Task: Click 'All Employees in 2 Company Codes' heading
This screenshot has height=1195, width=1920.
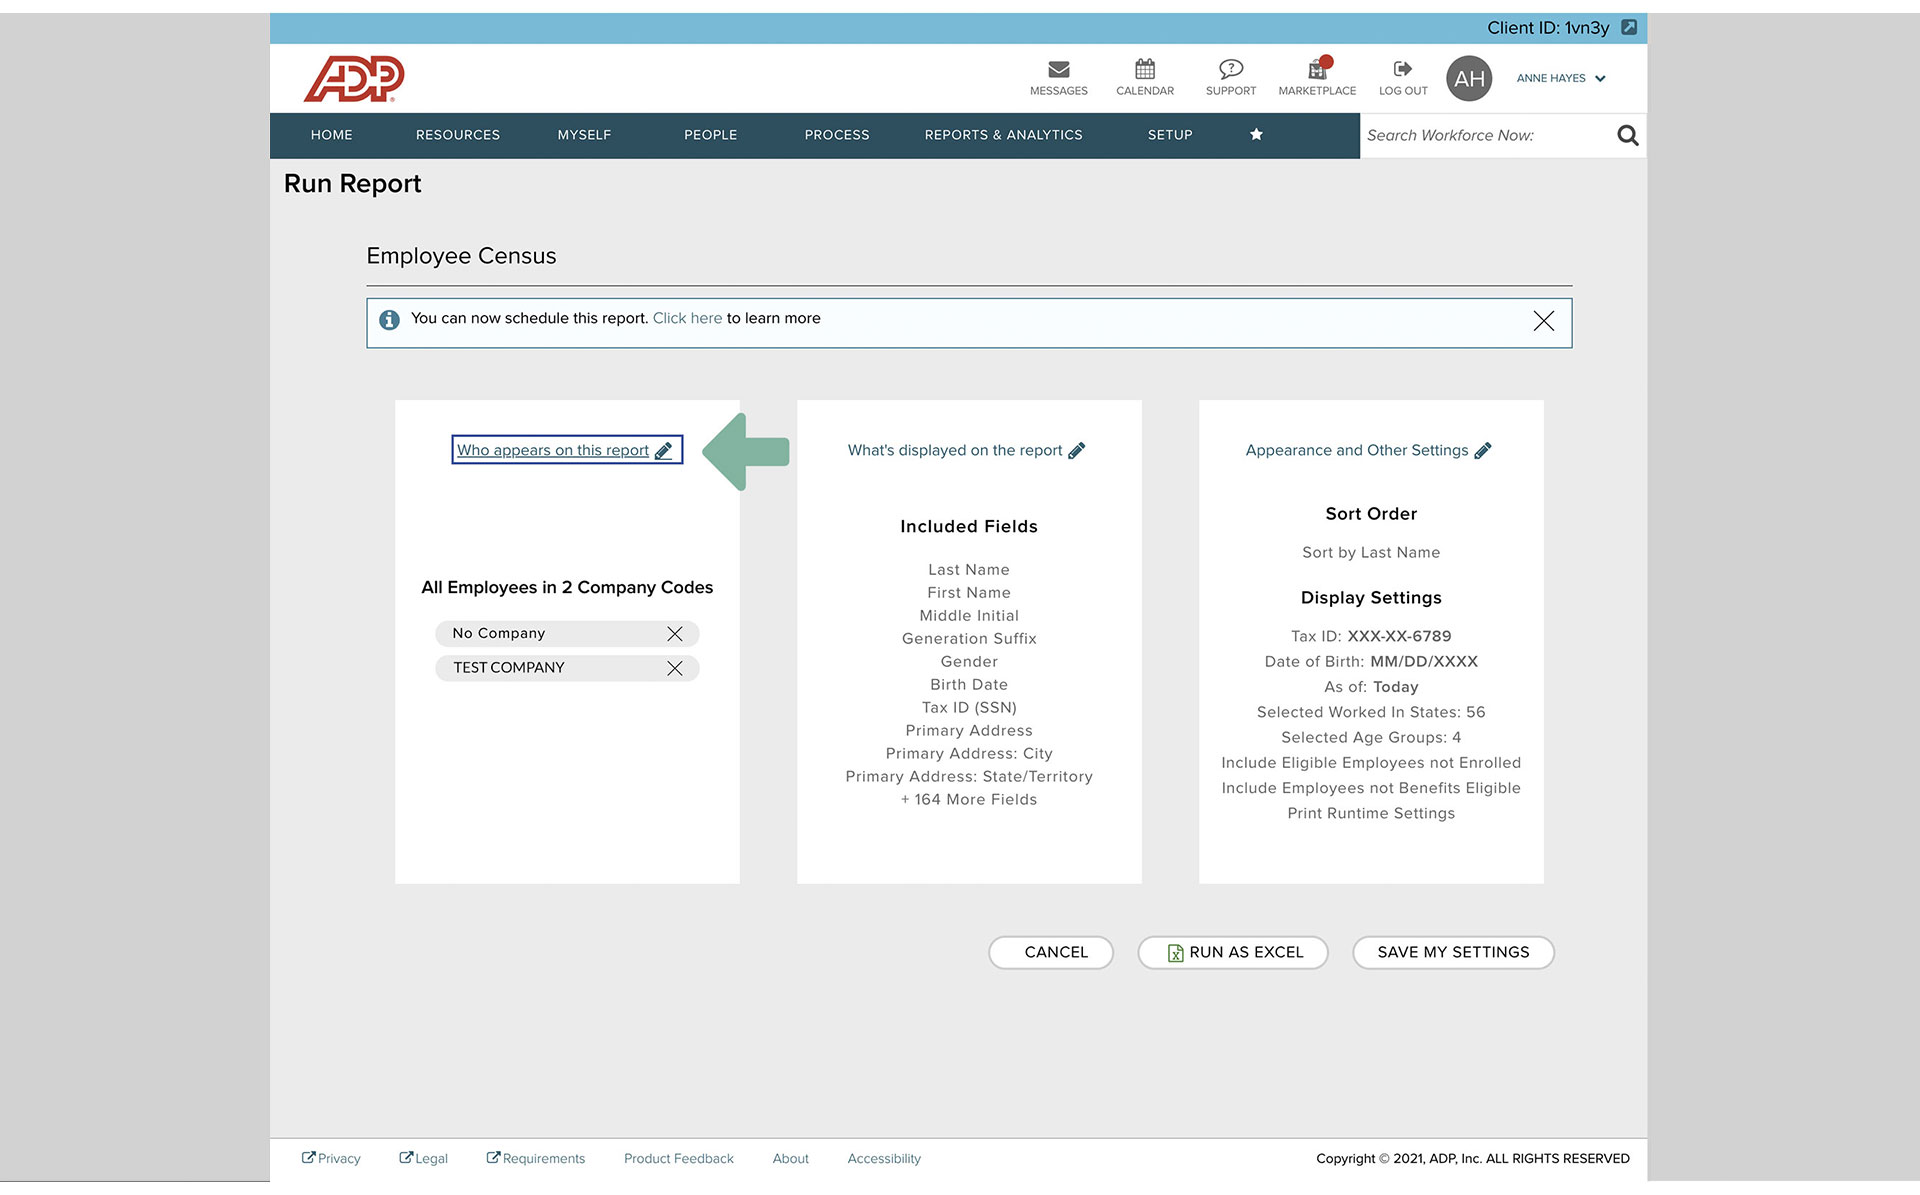Action: pyautogui.click(x=567, y=587)
